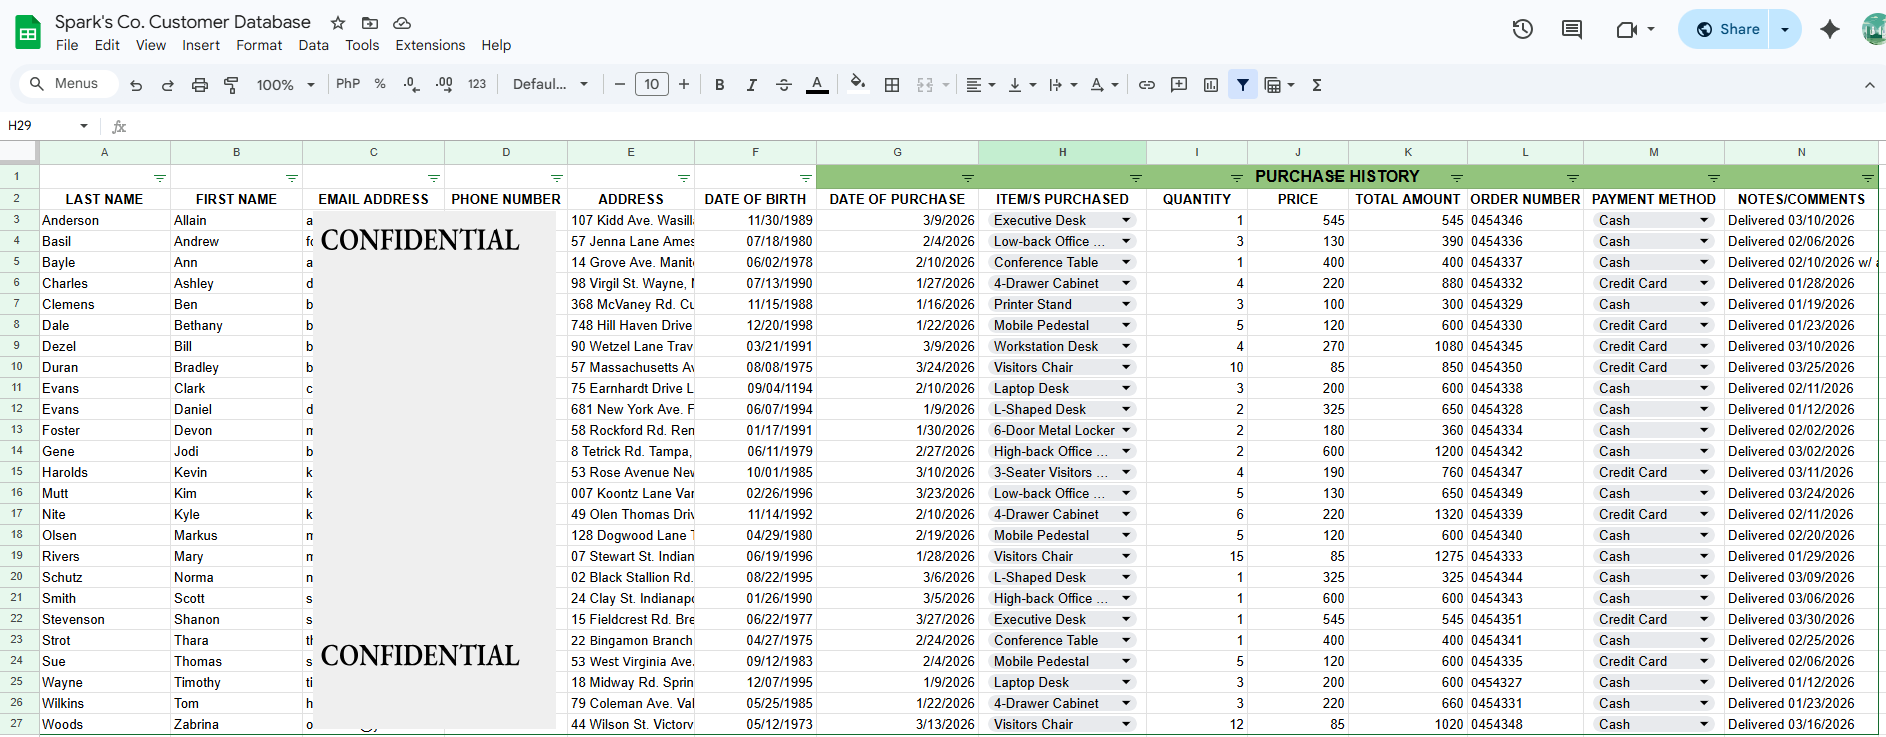Image resolution: width=1886 pixels, height=737 pixels.
Task: Format as percent with % icon
Action: (380, 84)
